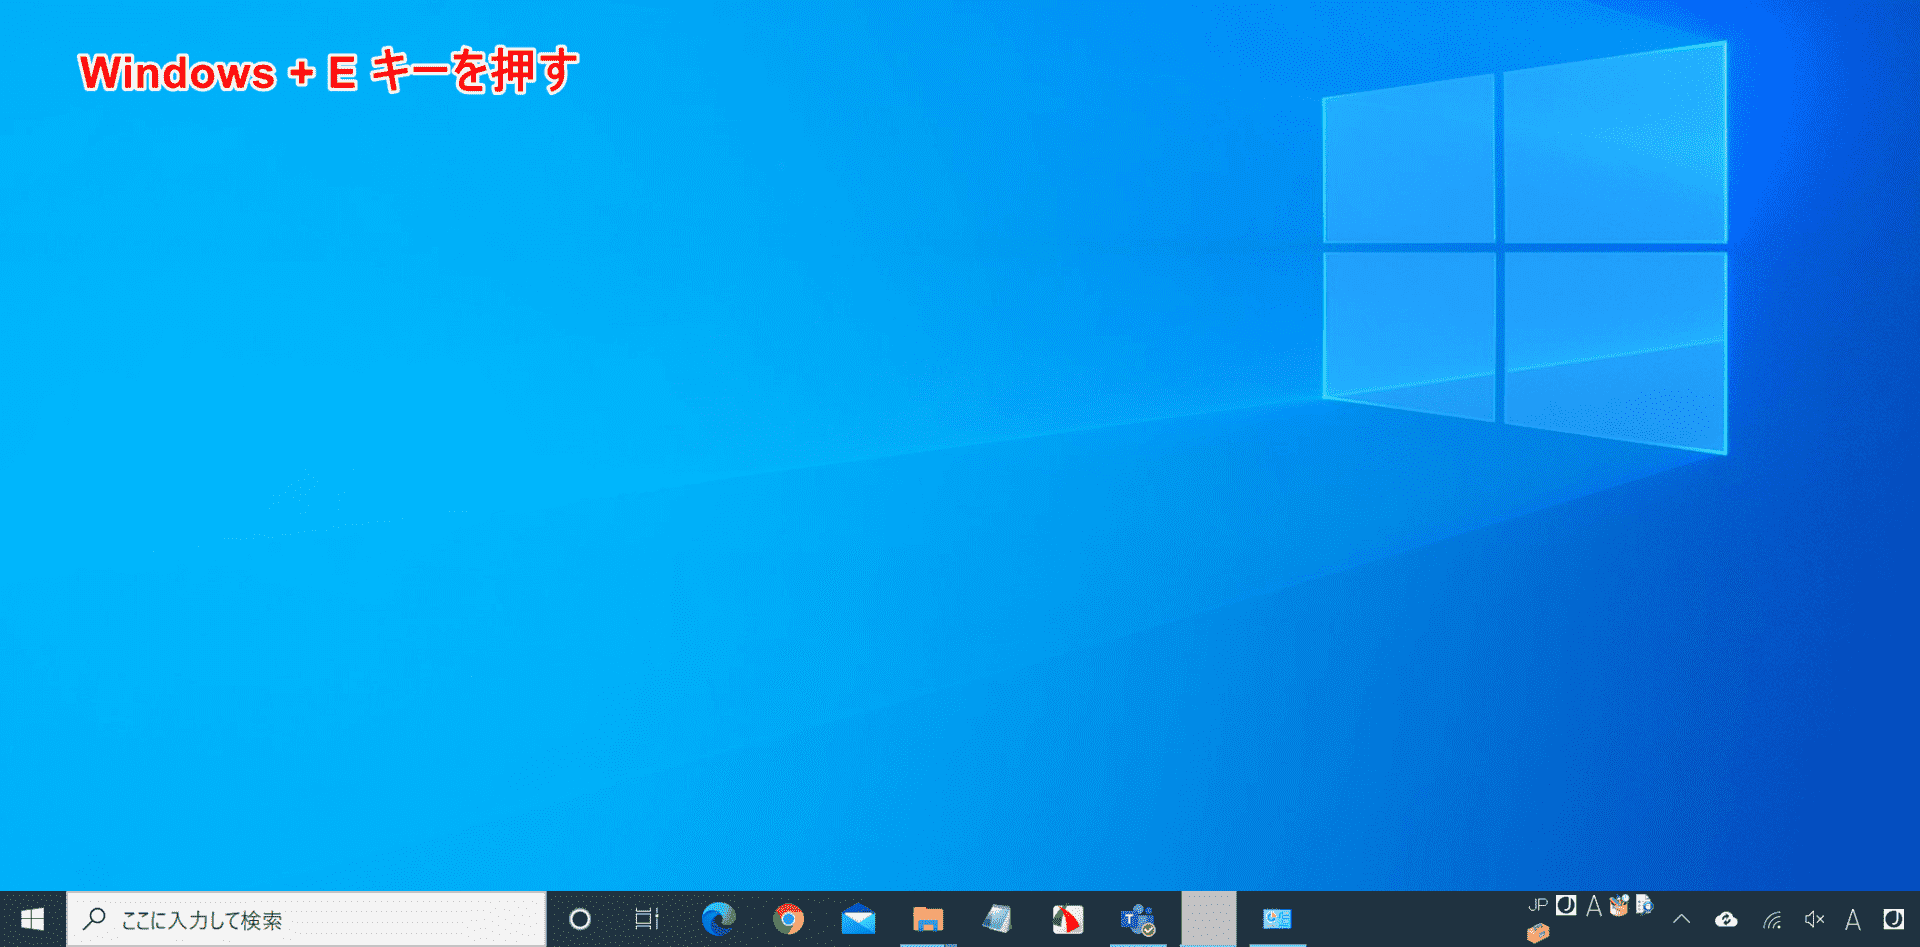Viewport: 1920px width, 947px height.
Task: Toggle the language bar input mode A
Action: (1594, 905)
